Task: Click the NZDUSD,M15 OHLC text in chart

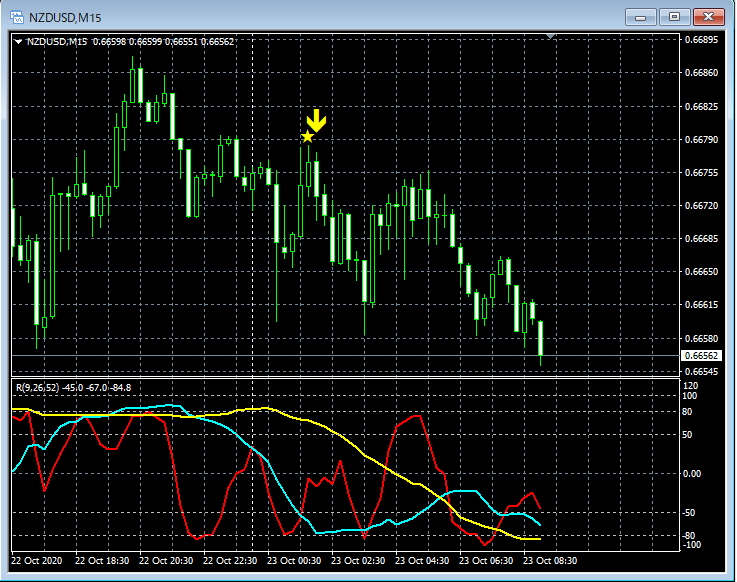Action: pos(130,42)
